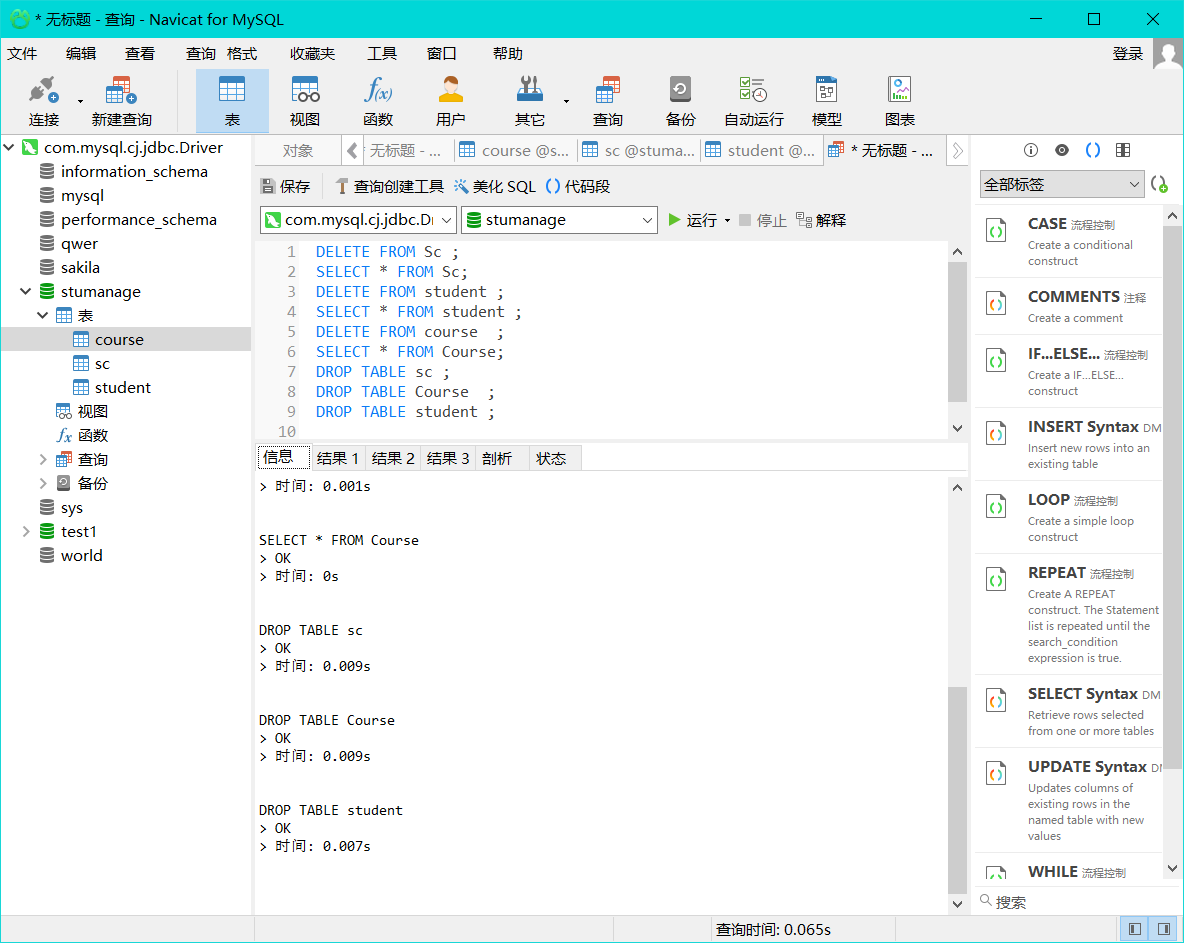1184x943 pixels.
Task: Switch to the student @... table tab
Action: pos(761,151)
